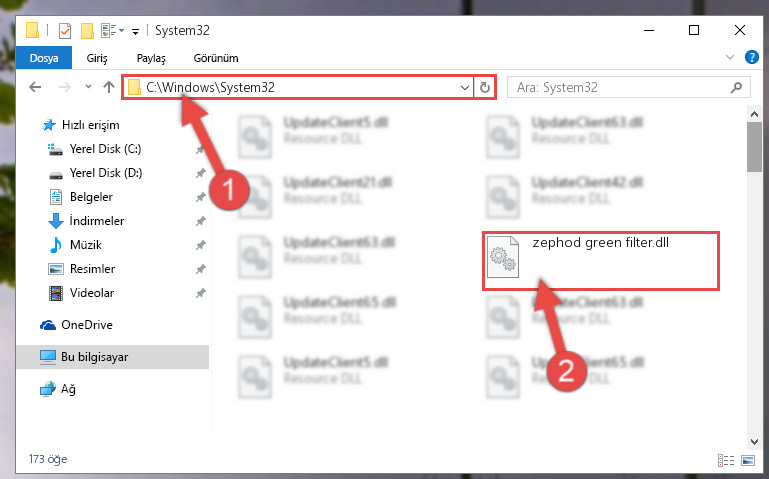This screenshot has height=479, width=769.
Task: Select the zephod green filter.dll file
Action: point(601,261)
